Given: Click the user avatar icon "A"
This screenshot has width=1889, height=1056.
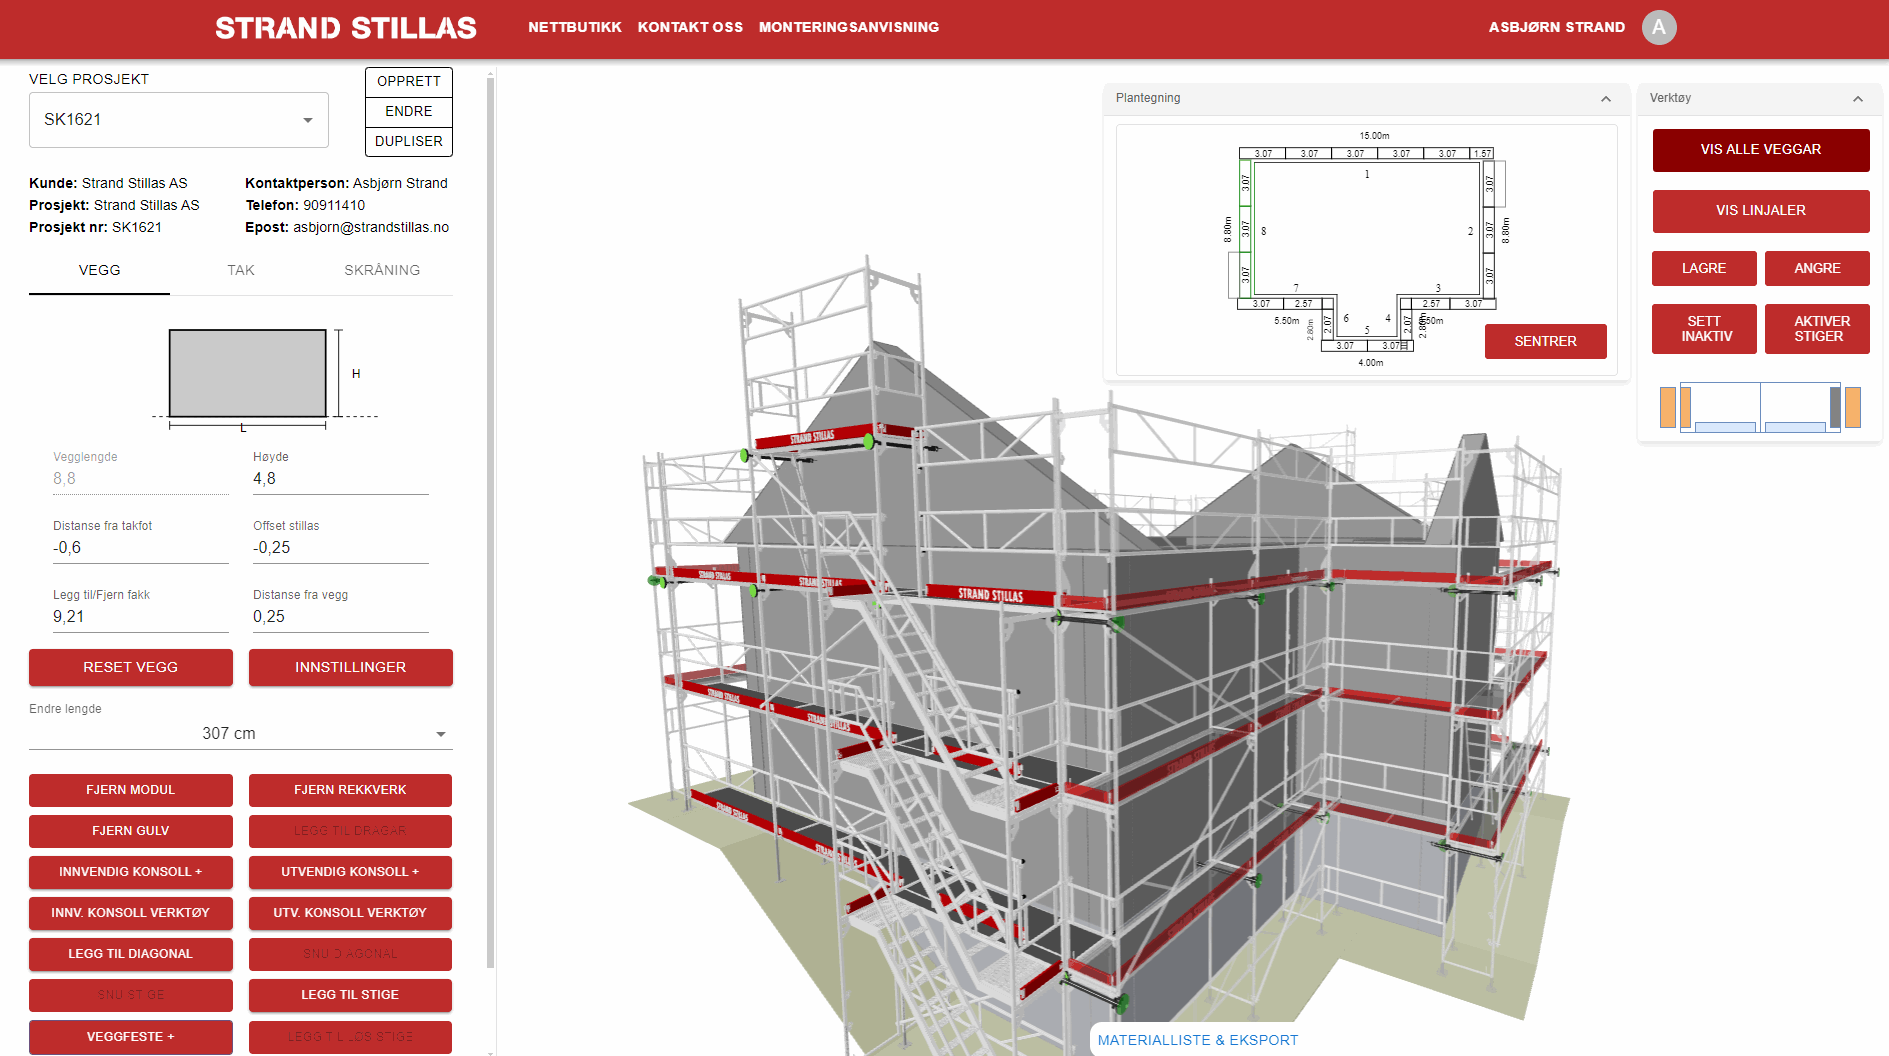Looking at the screenshot, I should 1658,27.
